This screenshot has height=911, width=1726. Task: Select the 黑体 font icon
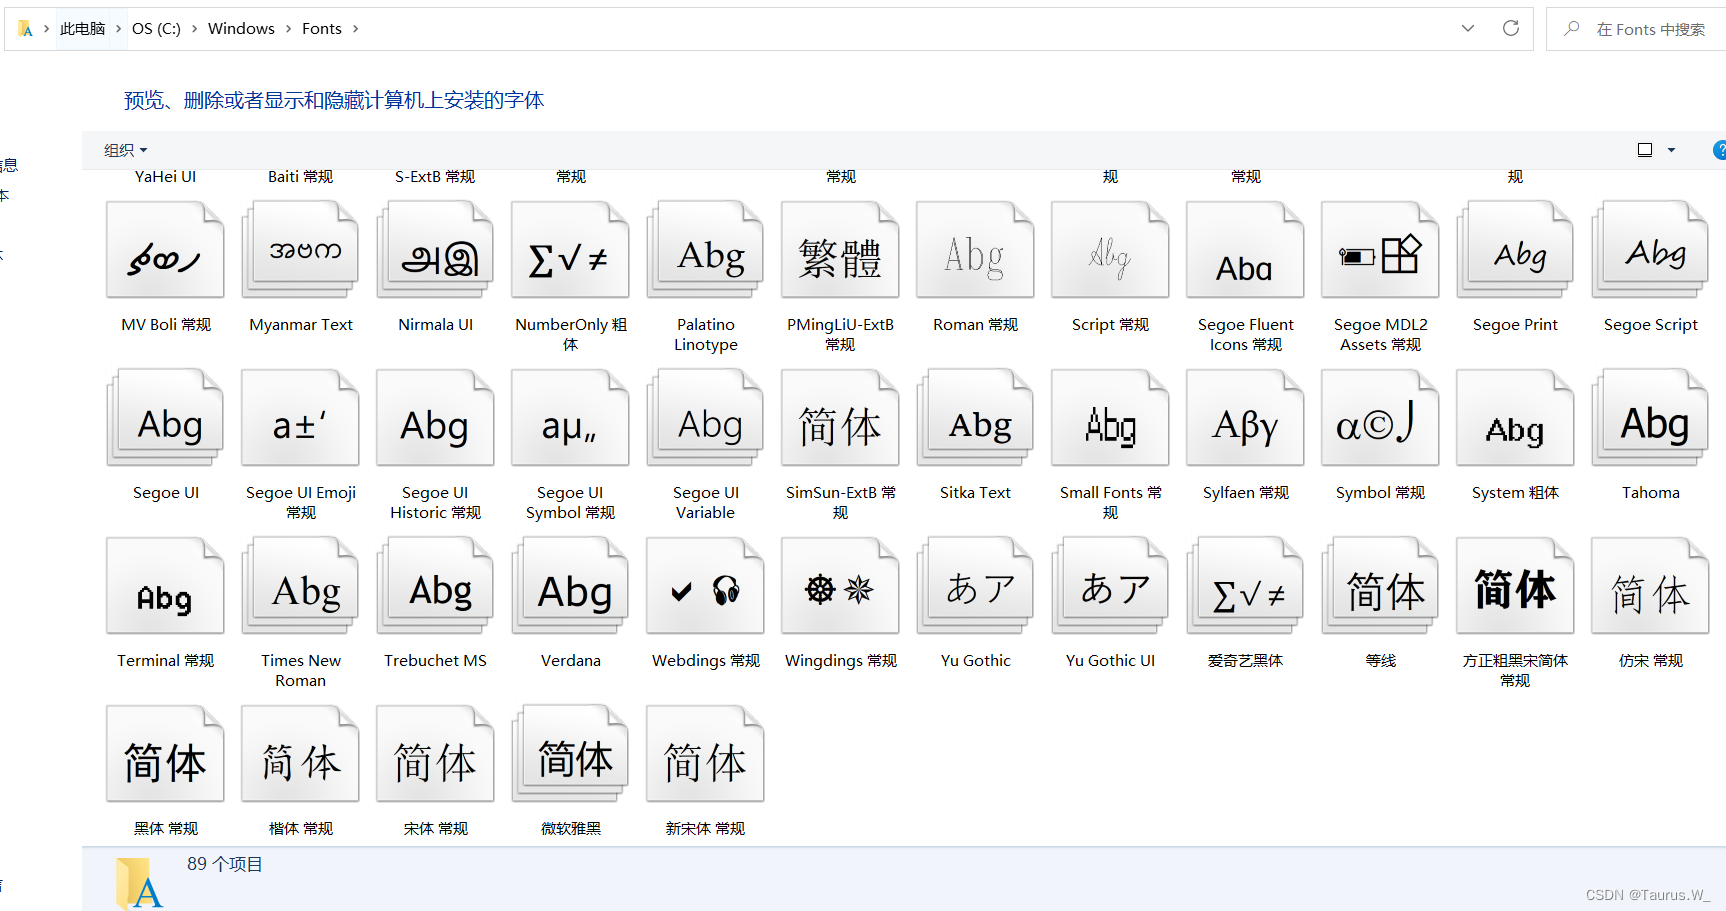(x=165, y=754)
